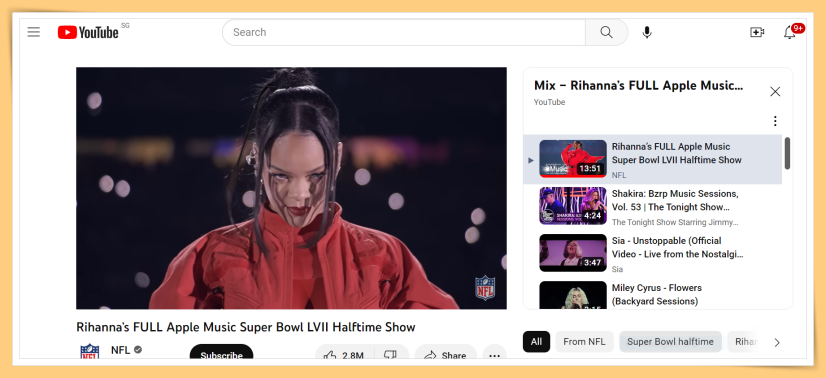
Task: Subscribe to the NFL channel
Action: click(221, 354)
